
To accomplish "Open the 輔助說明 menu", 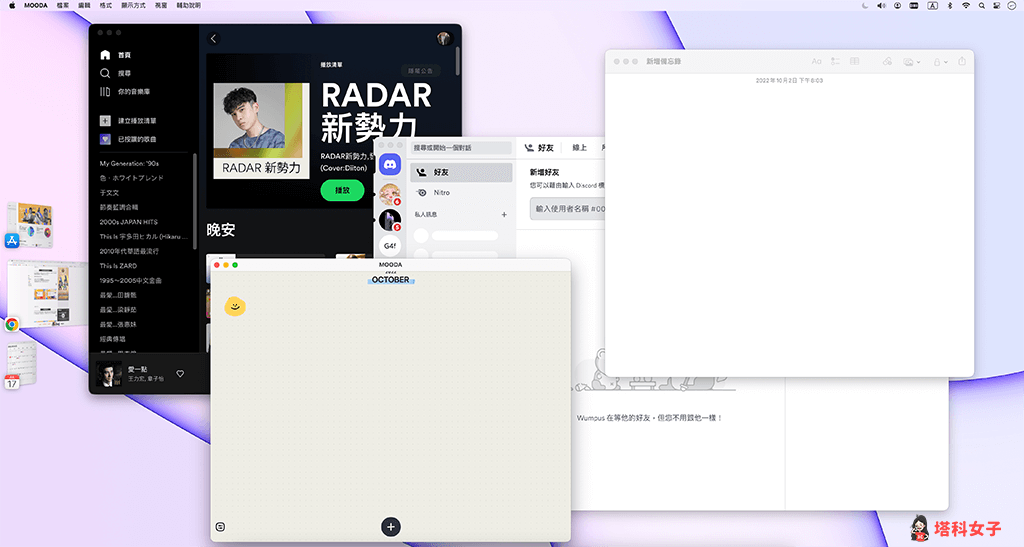I will click(x=189, y=5).
